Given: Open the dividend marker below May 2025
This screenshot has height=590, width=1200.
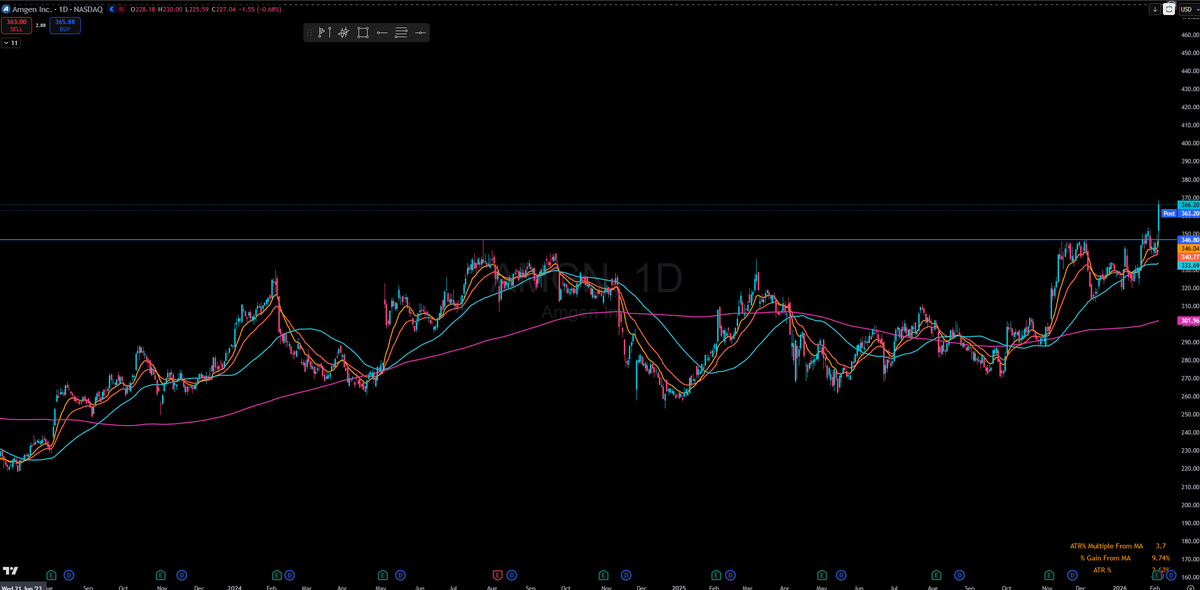Looking at the screenshot, I should pyautogui.click(x=840, y=575).
